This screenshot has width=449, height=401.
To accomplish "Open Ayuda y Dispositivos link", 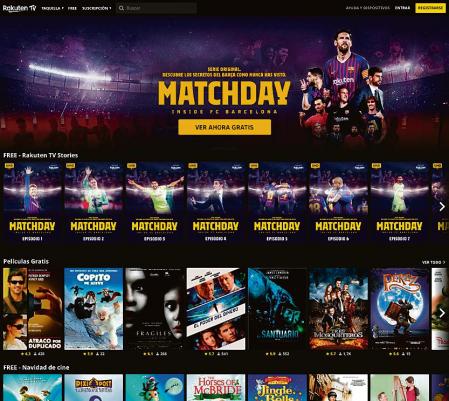I will [x=367, y=8].
